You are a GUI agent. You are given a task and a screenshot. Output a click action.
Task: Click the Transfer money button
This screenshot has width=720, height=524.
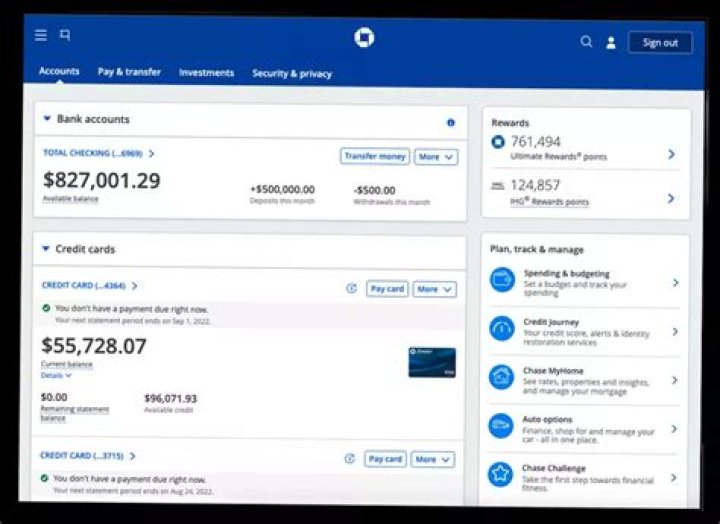tap(375, 156)
